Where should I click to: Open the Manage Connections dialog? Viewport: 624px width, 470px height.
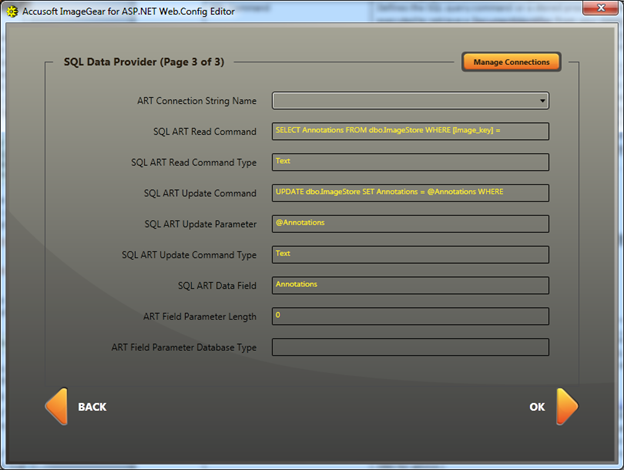coord(511,62)
